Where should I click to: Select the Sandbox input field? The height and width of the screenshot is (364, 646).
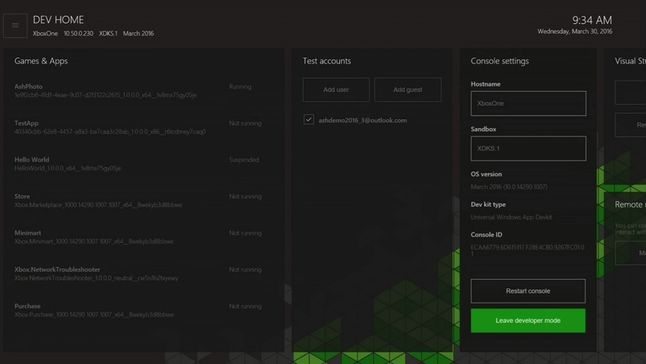click(528, 148)
